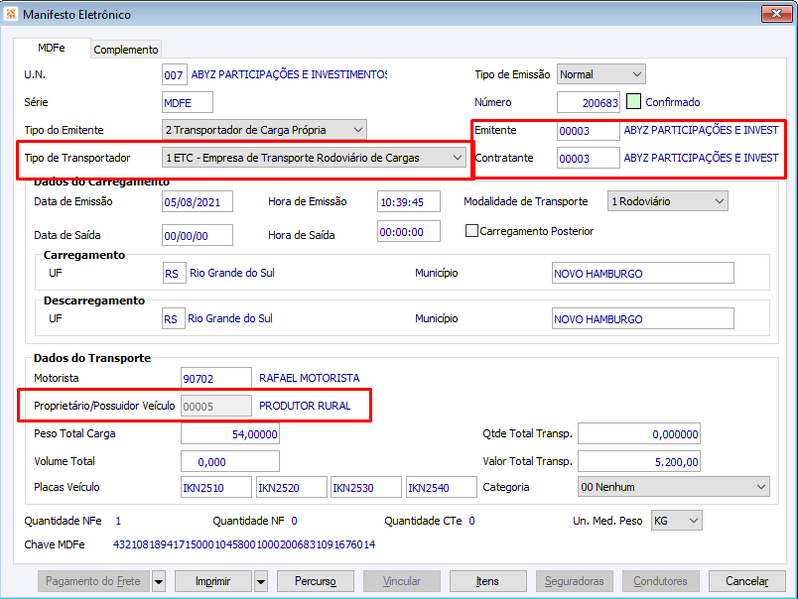The width and height of the screenshot is (798, 599).
Task: Click the Data de Saída date field
Action: pyautogui.click(x=197, y=235)
